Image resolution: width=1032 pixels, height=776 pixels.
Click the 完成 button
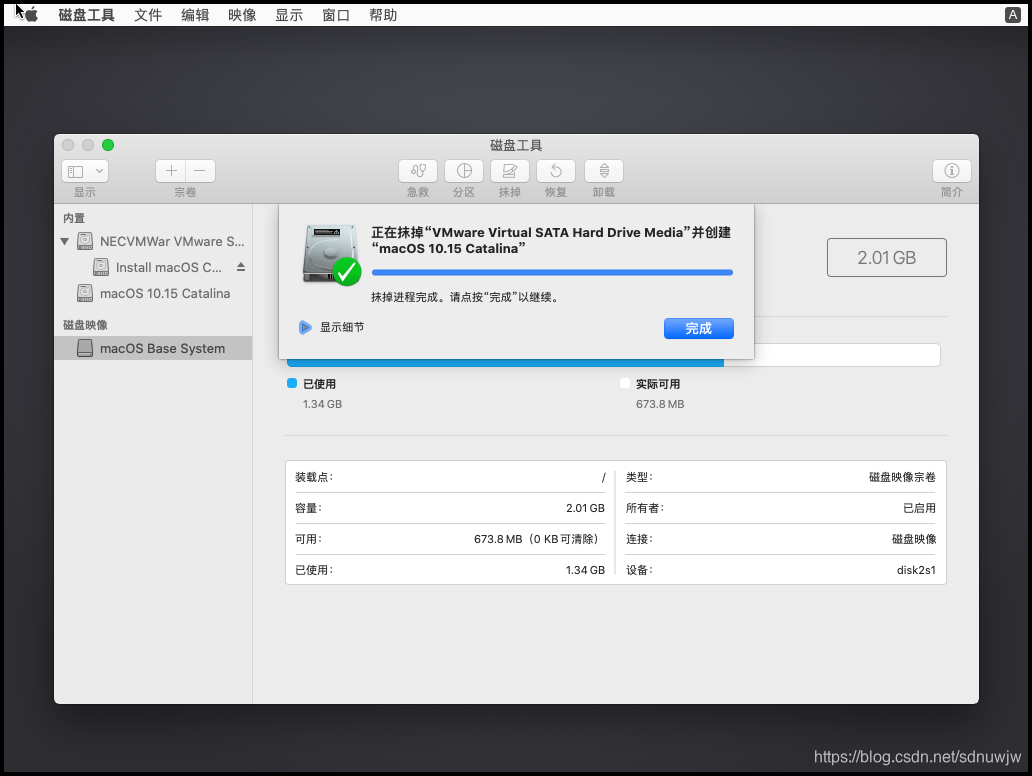[x=699, y=328]
